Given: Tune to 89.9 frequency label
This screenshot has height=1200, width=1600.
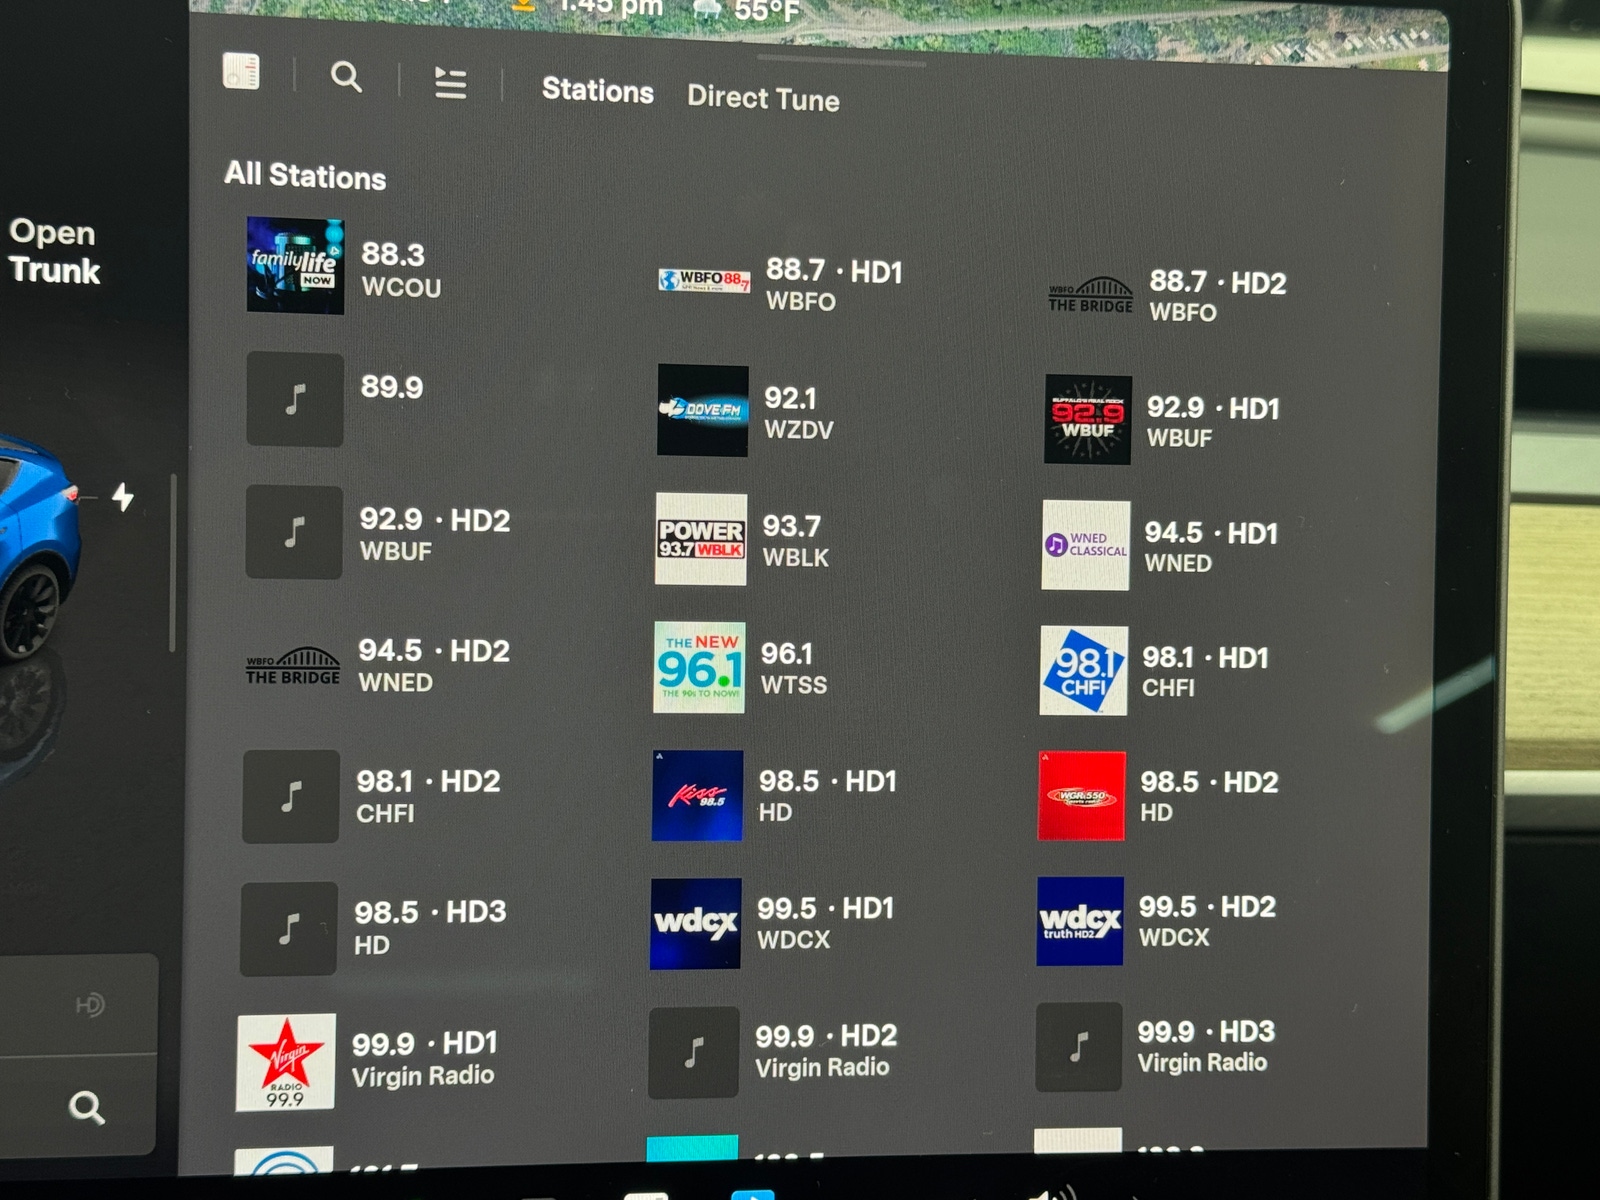Looking at the screenshot, I should [392, 387].
